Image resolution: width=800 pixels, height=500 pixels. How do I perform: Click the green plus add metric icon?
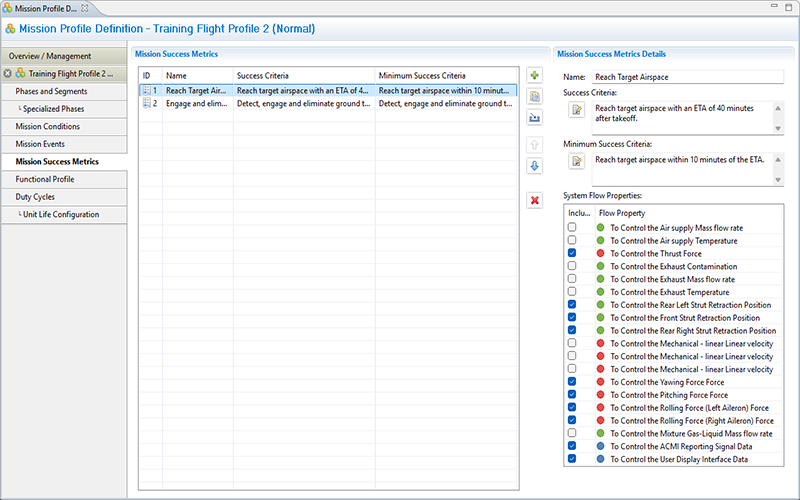pos(534,76)
